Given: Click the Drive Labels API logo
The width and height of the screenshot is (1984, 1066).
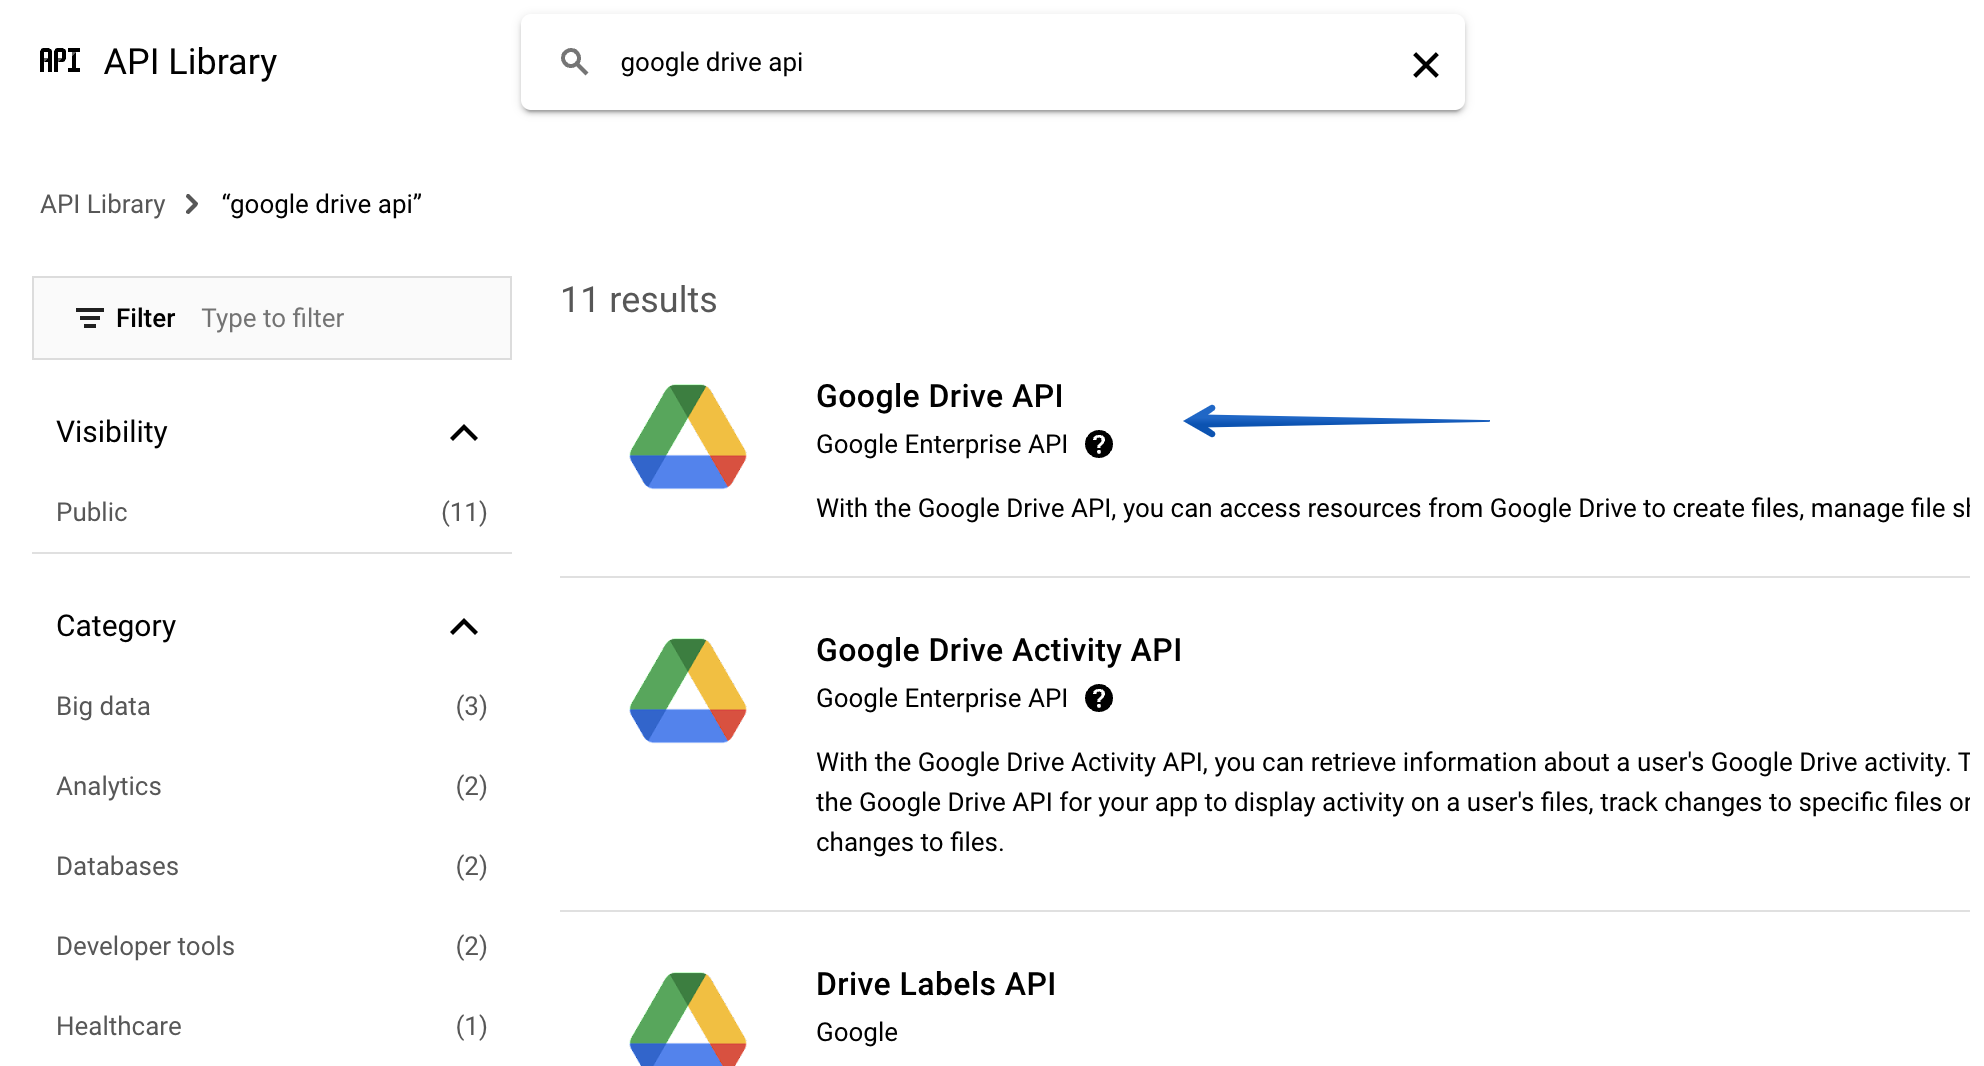Looking at the screenshot, I should click(x=688, y=1018).
